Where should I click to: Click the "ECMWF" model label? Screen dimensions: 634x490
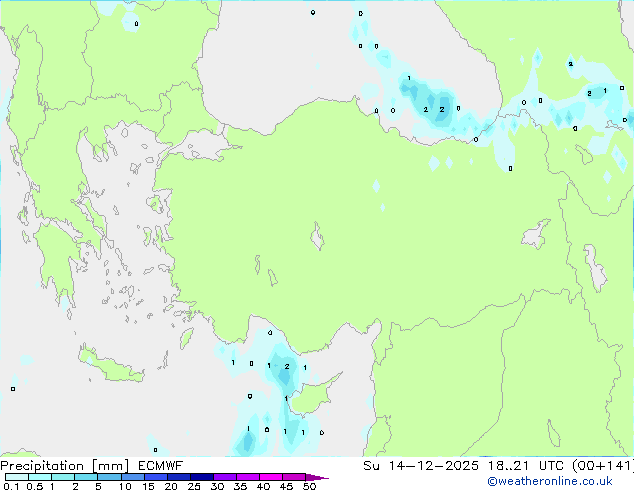tap(161, 466)
